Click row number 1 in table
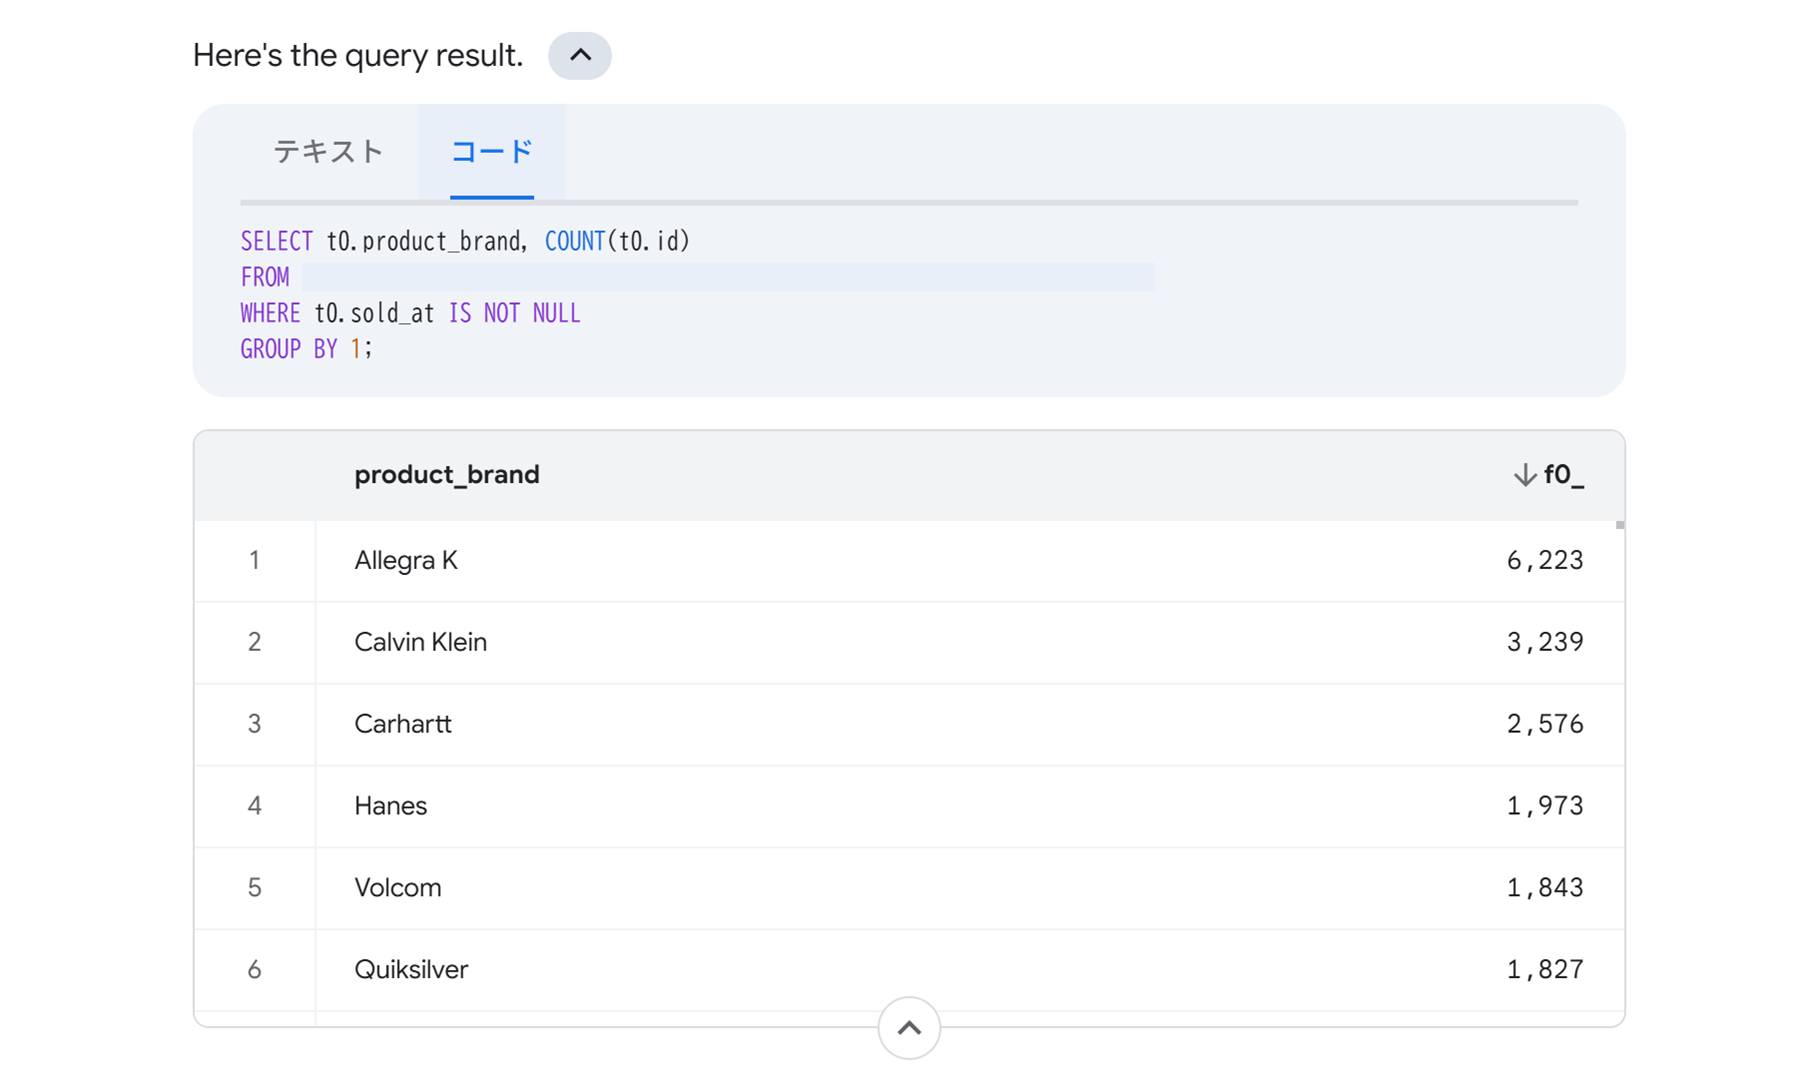The height and width of the screenshot is (1078, 1800). pos(254,560)
